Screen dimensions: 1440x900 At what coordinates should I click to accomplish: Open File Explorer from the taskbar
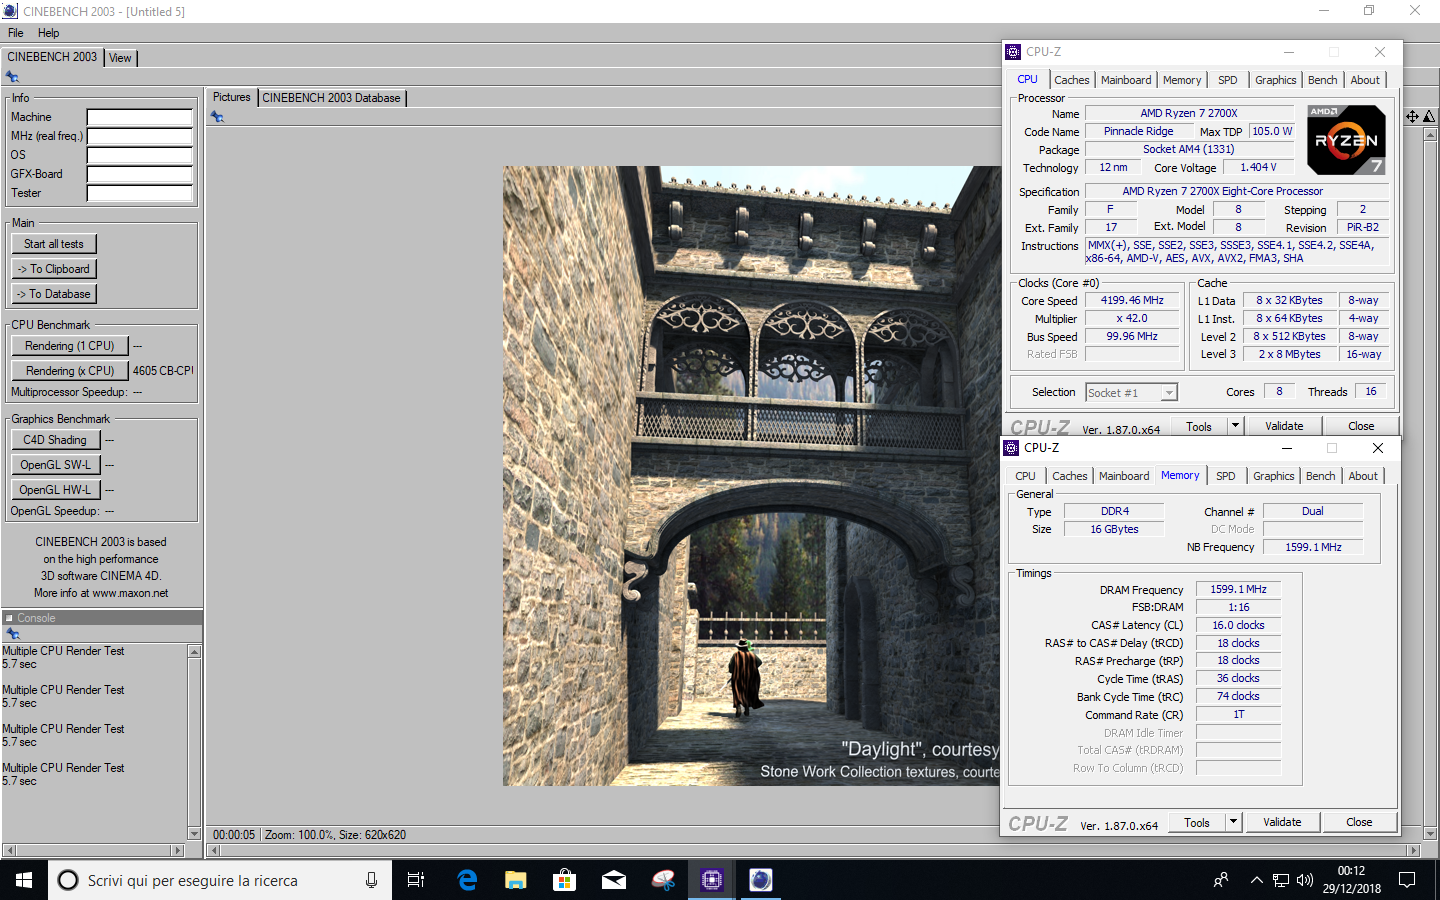click(516, 880)
